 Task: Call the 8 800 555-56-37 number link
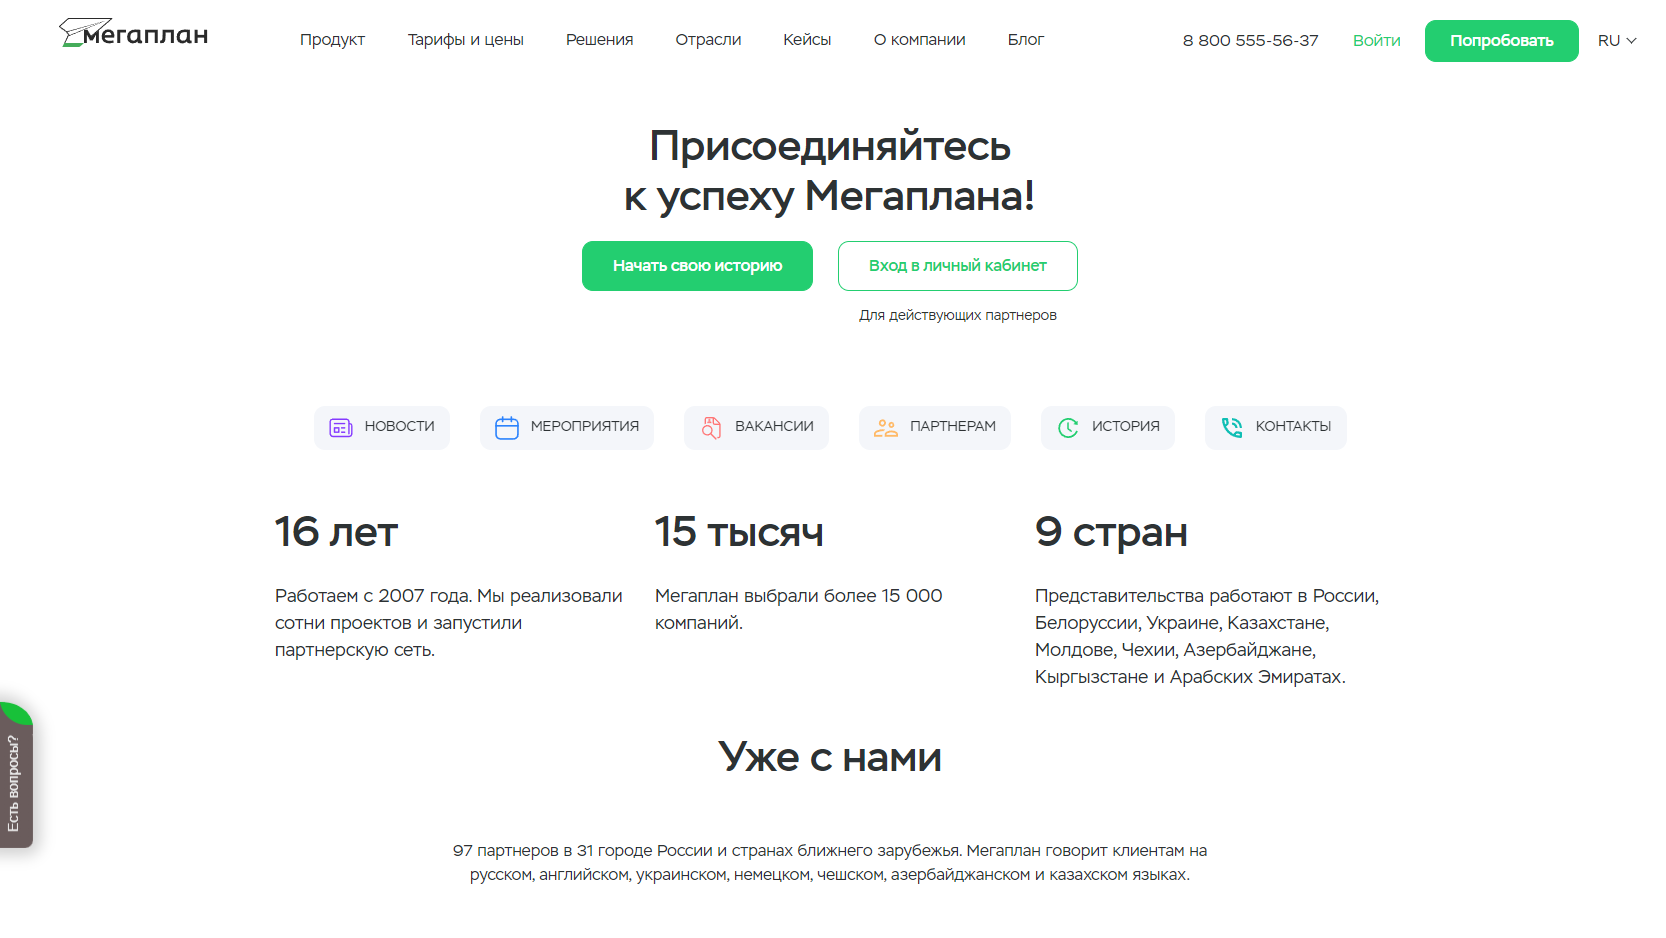pos(1250,41)
